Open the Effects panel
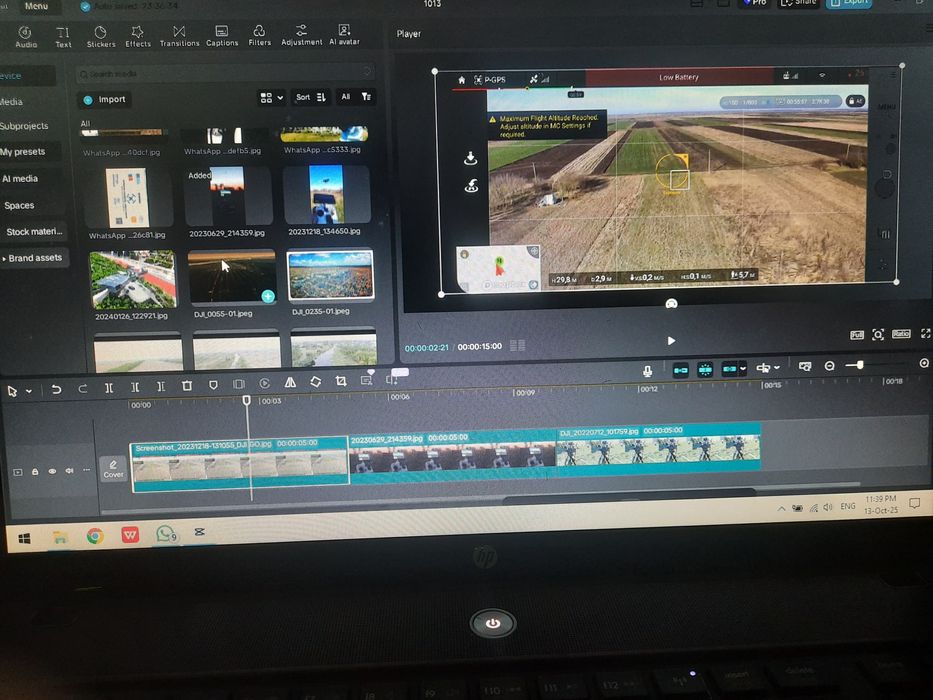 click(137, 36)
